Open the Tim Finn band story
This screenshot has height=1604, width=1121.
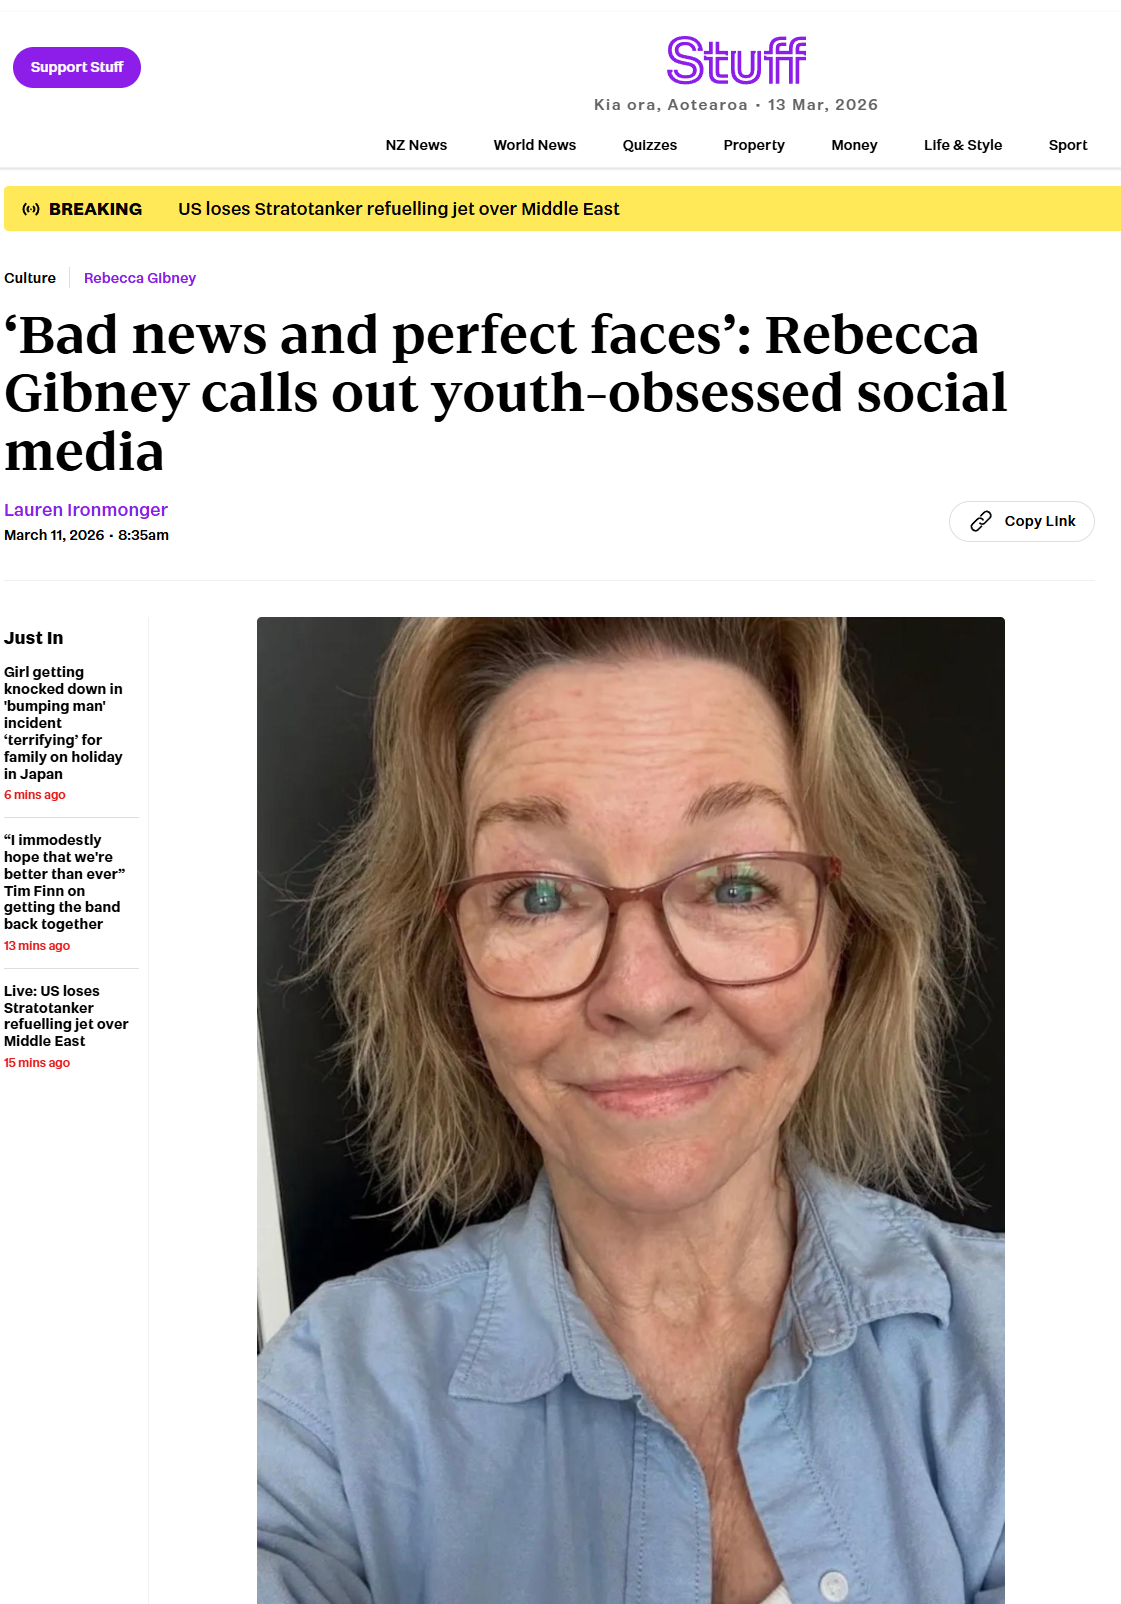coord(63,882)
